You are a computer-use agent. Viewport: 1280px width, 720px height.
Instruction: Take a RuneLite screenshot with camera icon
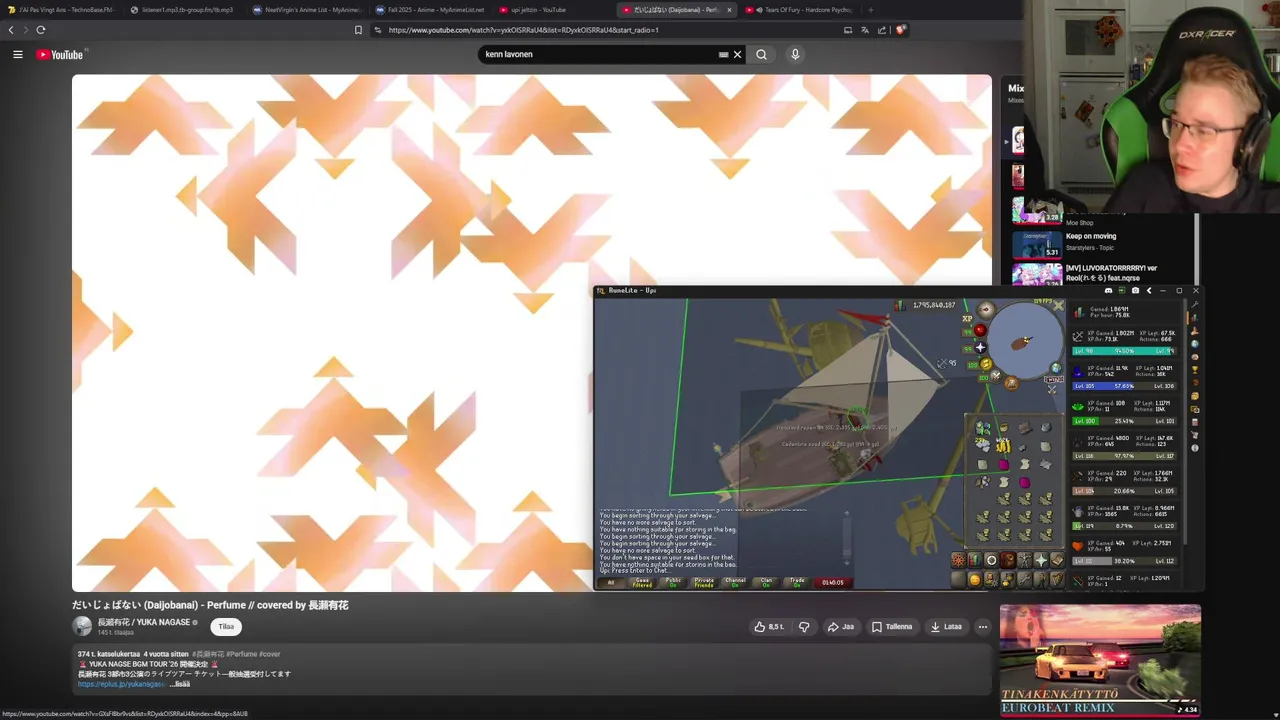pos(1135,291)
